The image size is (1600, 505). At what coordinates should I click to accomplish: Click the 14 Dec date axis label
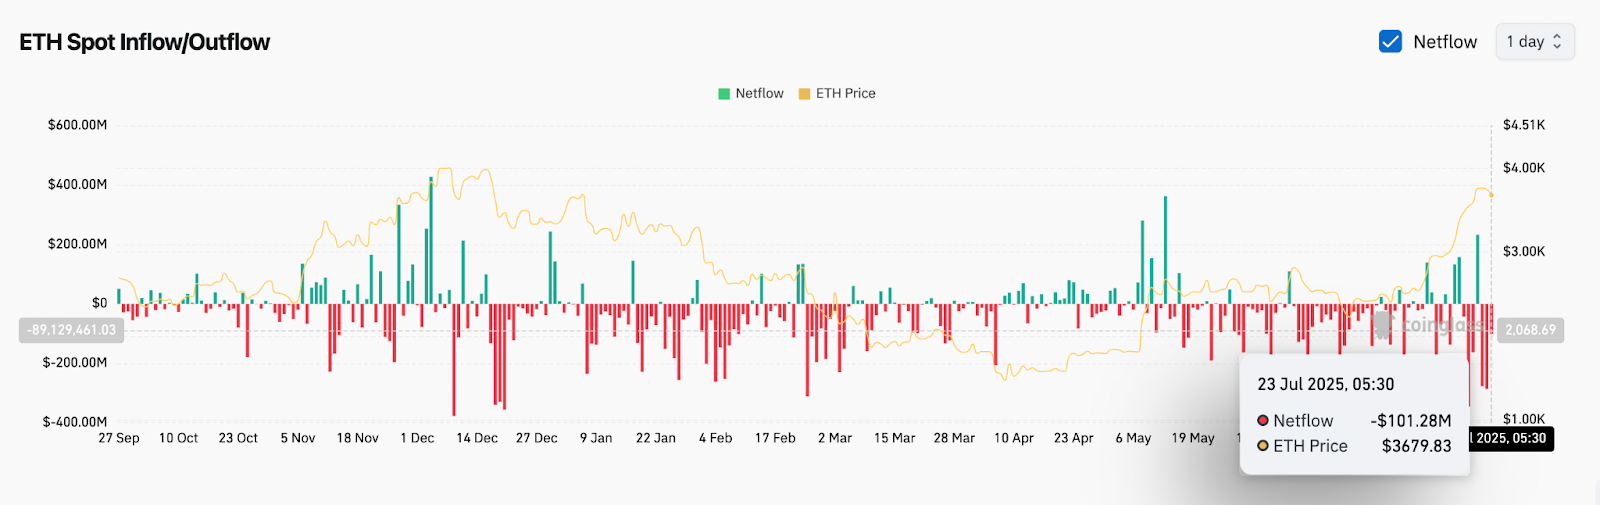coord(477,438)
